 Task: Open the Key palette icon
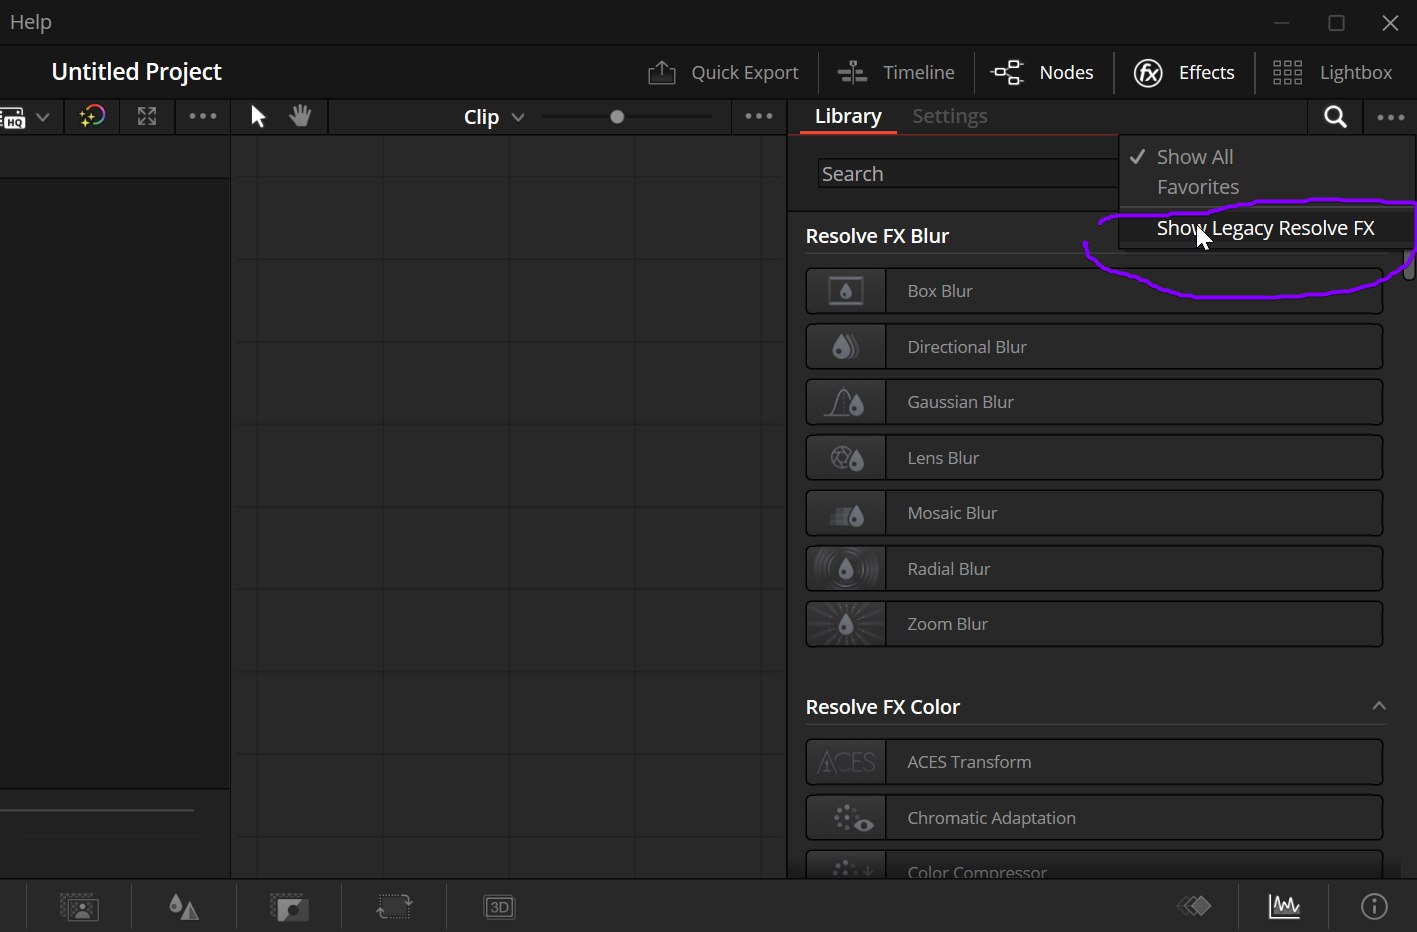click(x=289, y=907)
